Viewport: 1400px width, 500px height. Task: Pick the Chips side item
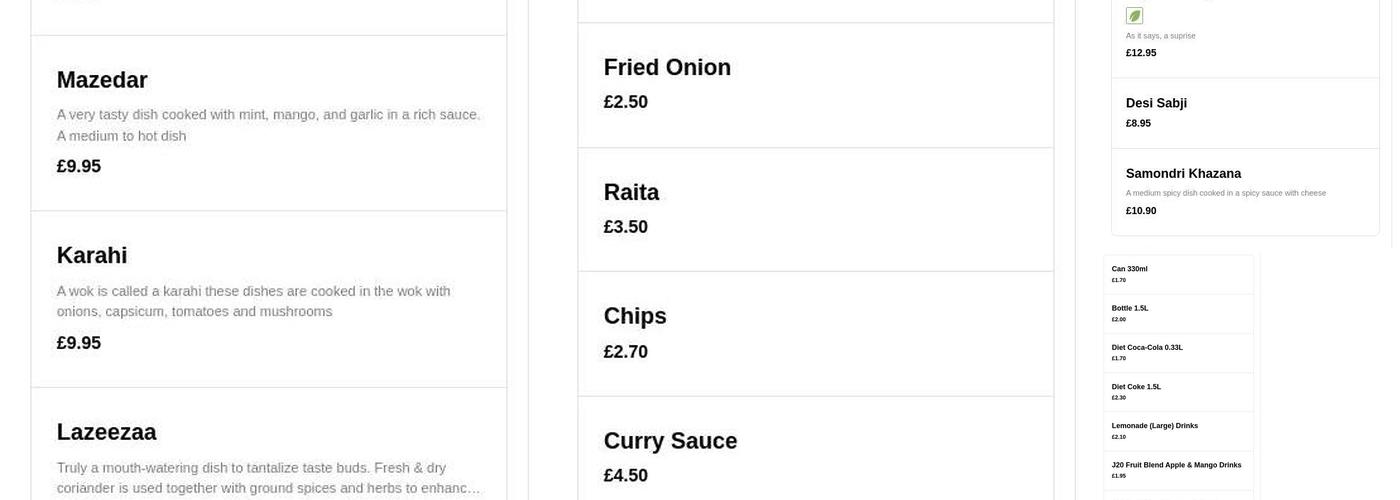pos(635,317)
